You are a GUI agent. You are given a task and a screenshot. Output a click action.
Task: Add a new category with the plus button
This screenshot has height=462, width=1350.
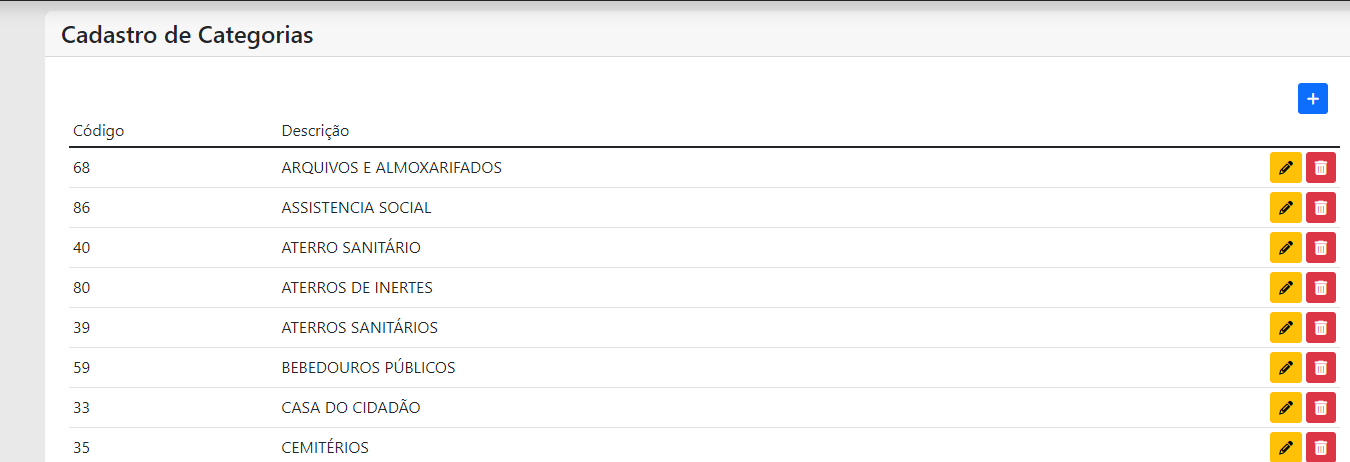pyautogui.click(x=1313, y=99)
